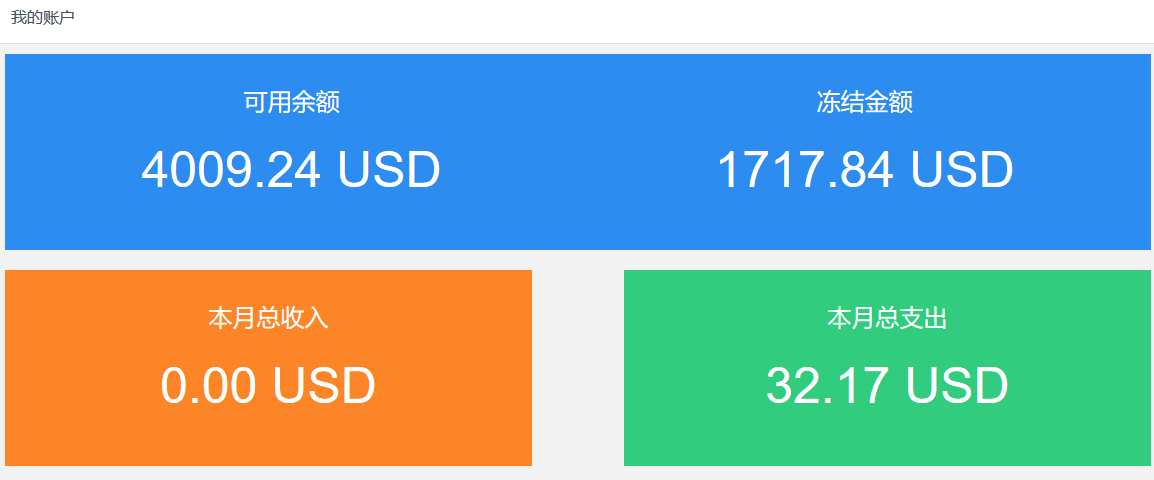1154x480 pixels.
Task: Select the 冻结金额 label
Action: pos(865,102)
